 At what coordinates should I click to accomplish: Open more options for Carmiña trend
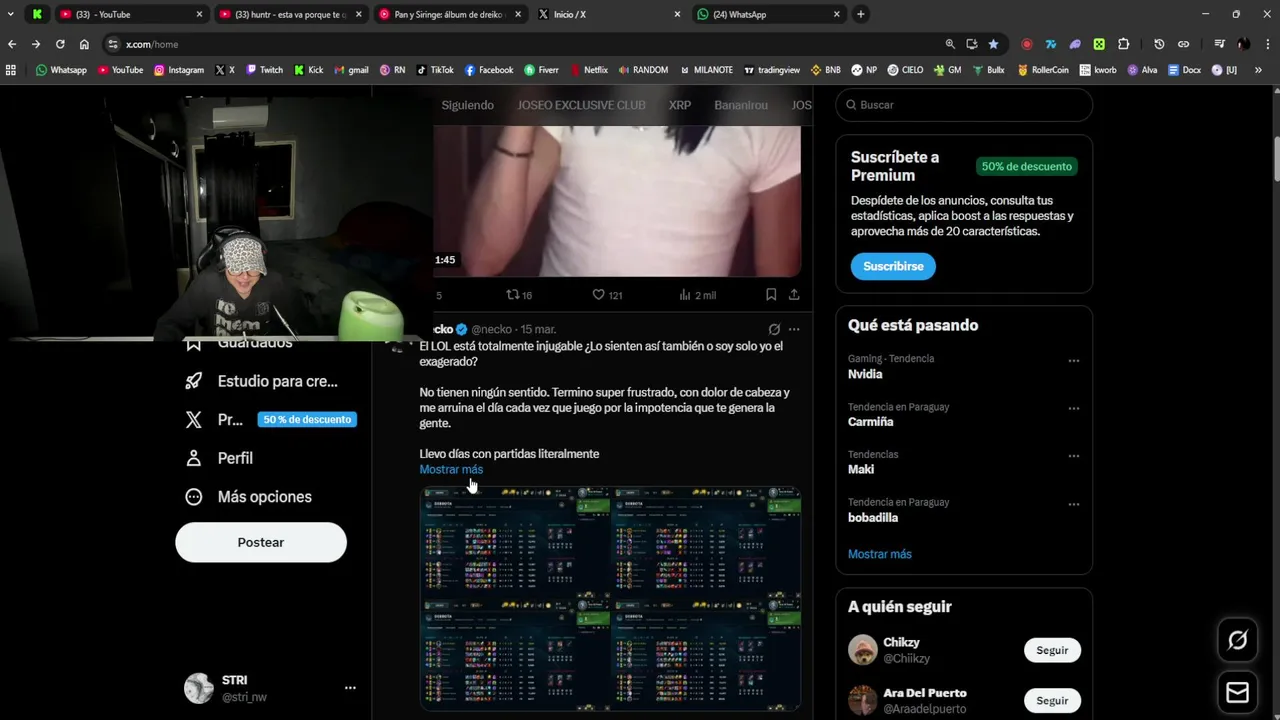coord(1073,409)
